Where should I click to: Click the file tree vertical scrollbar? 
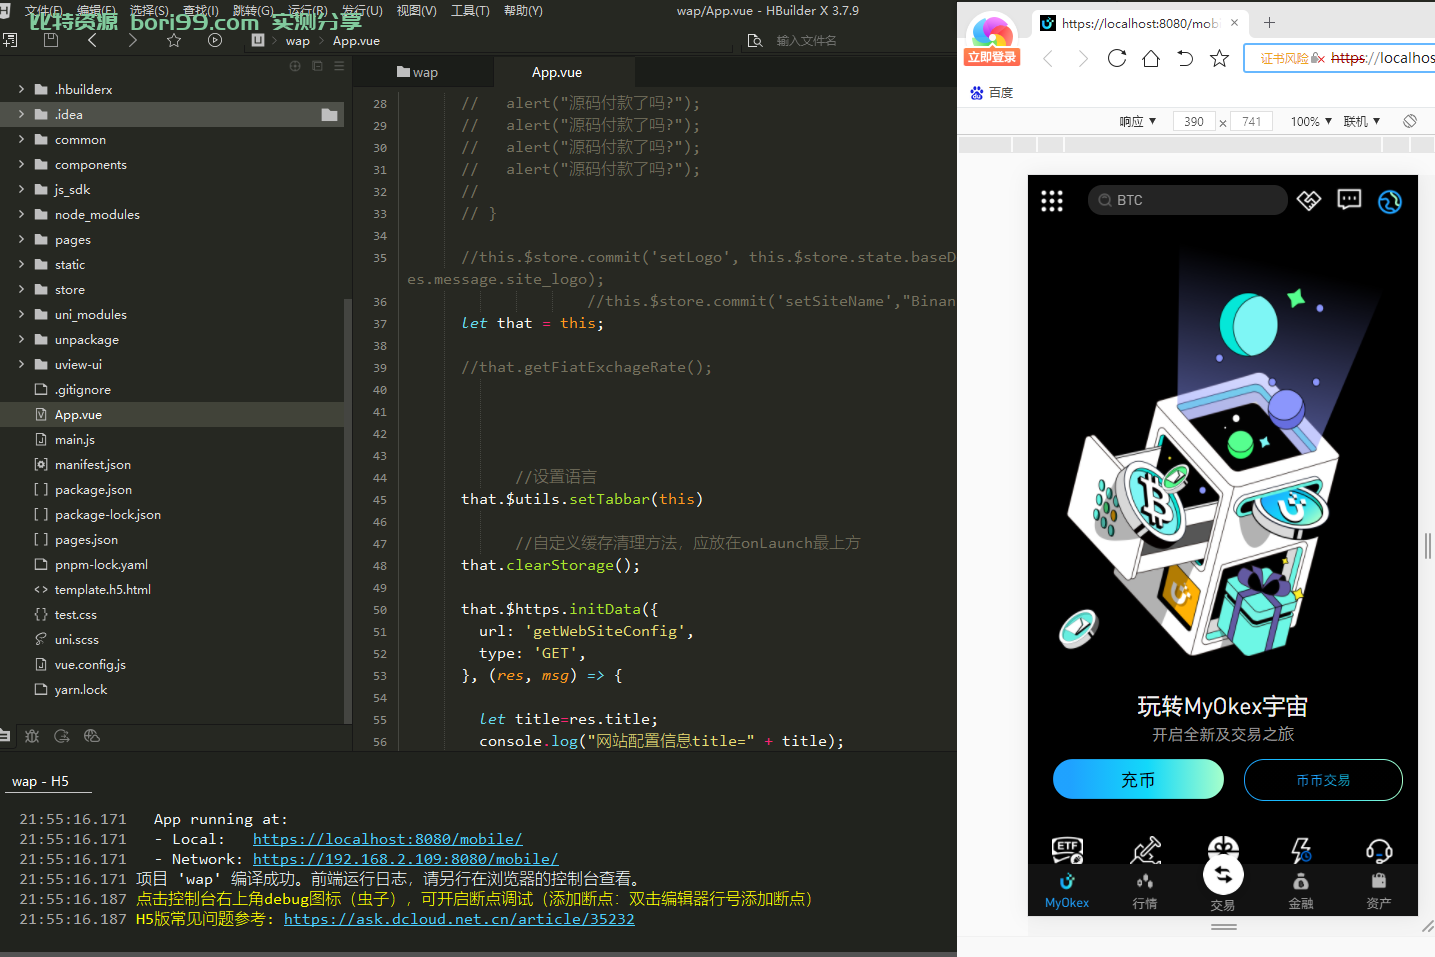pos(348,510)
